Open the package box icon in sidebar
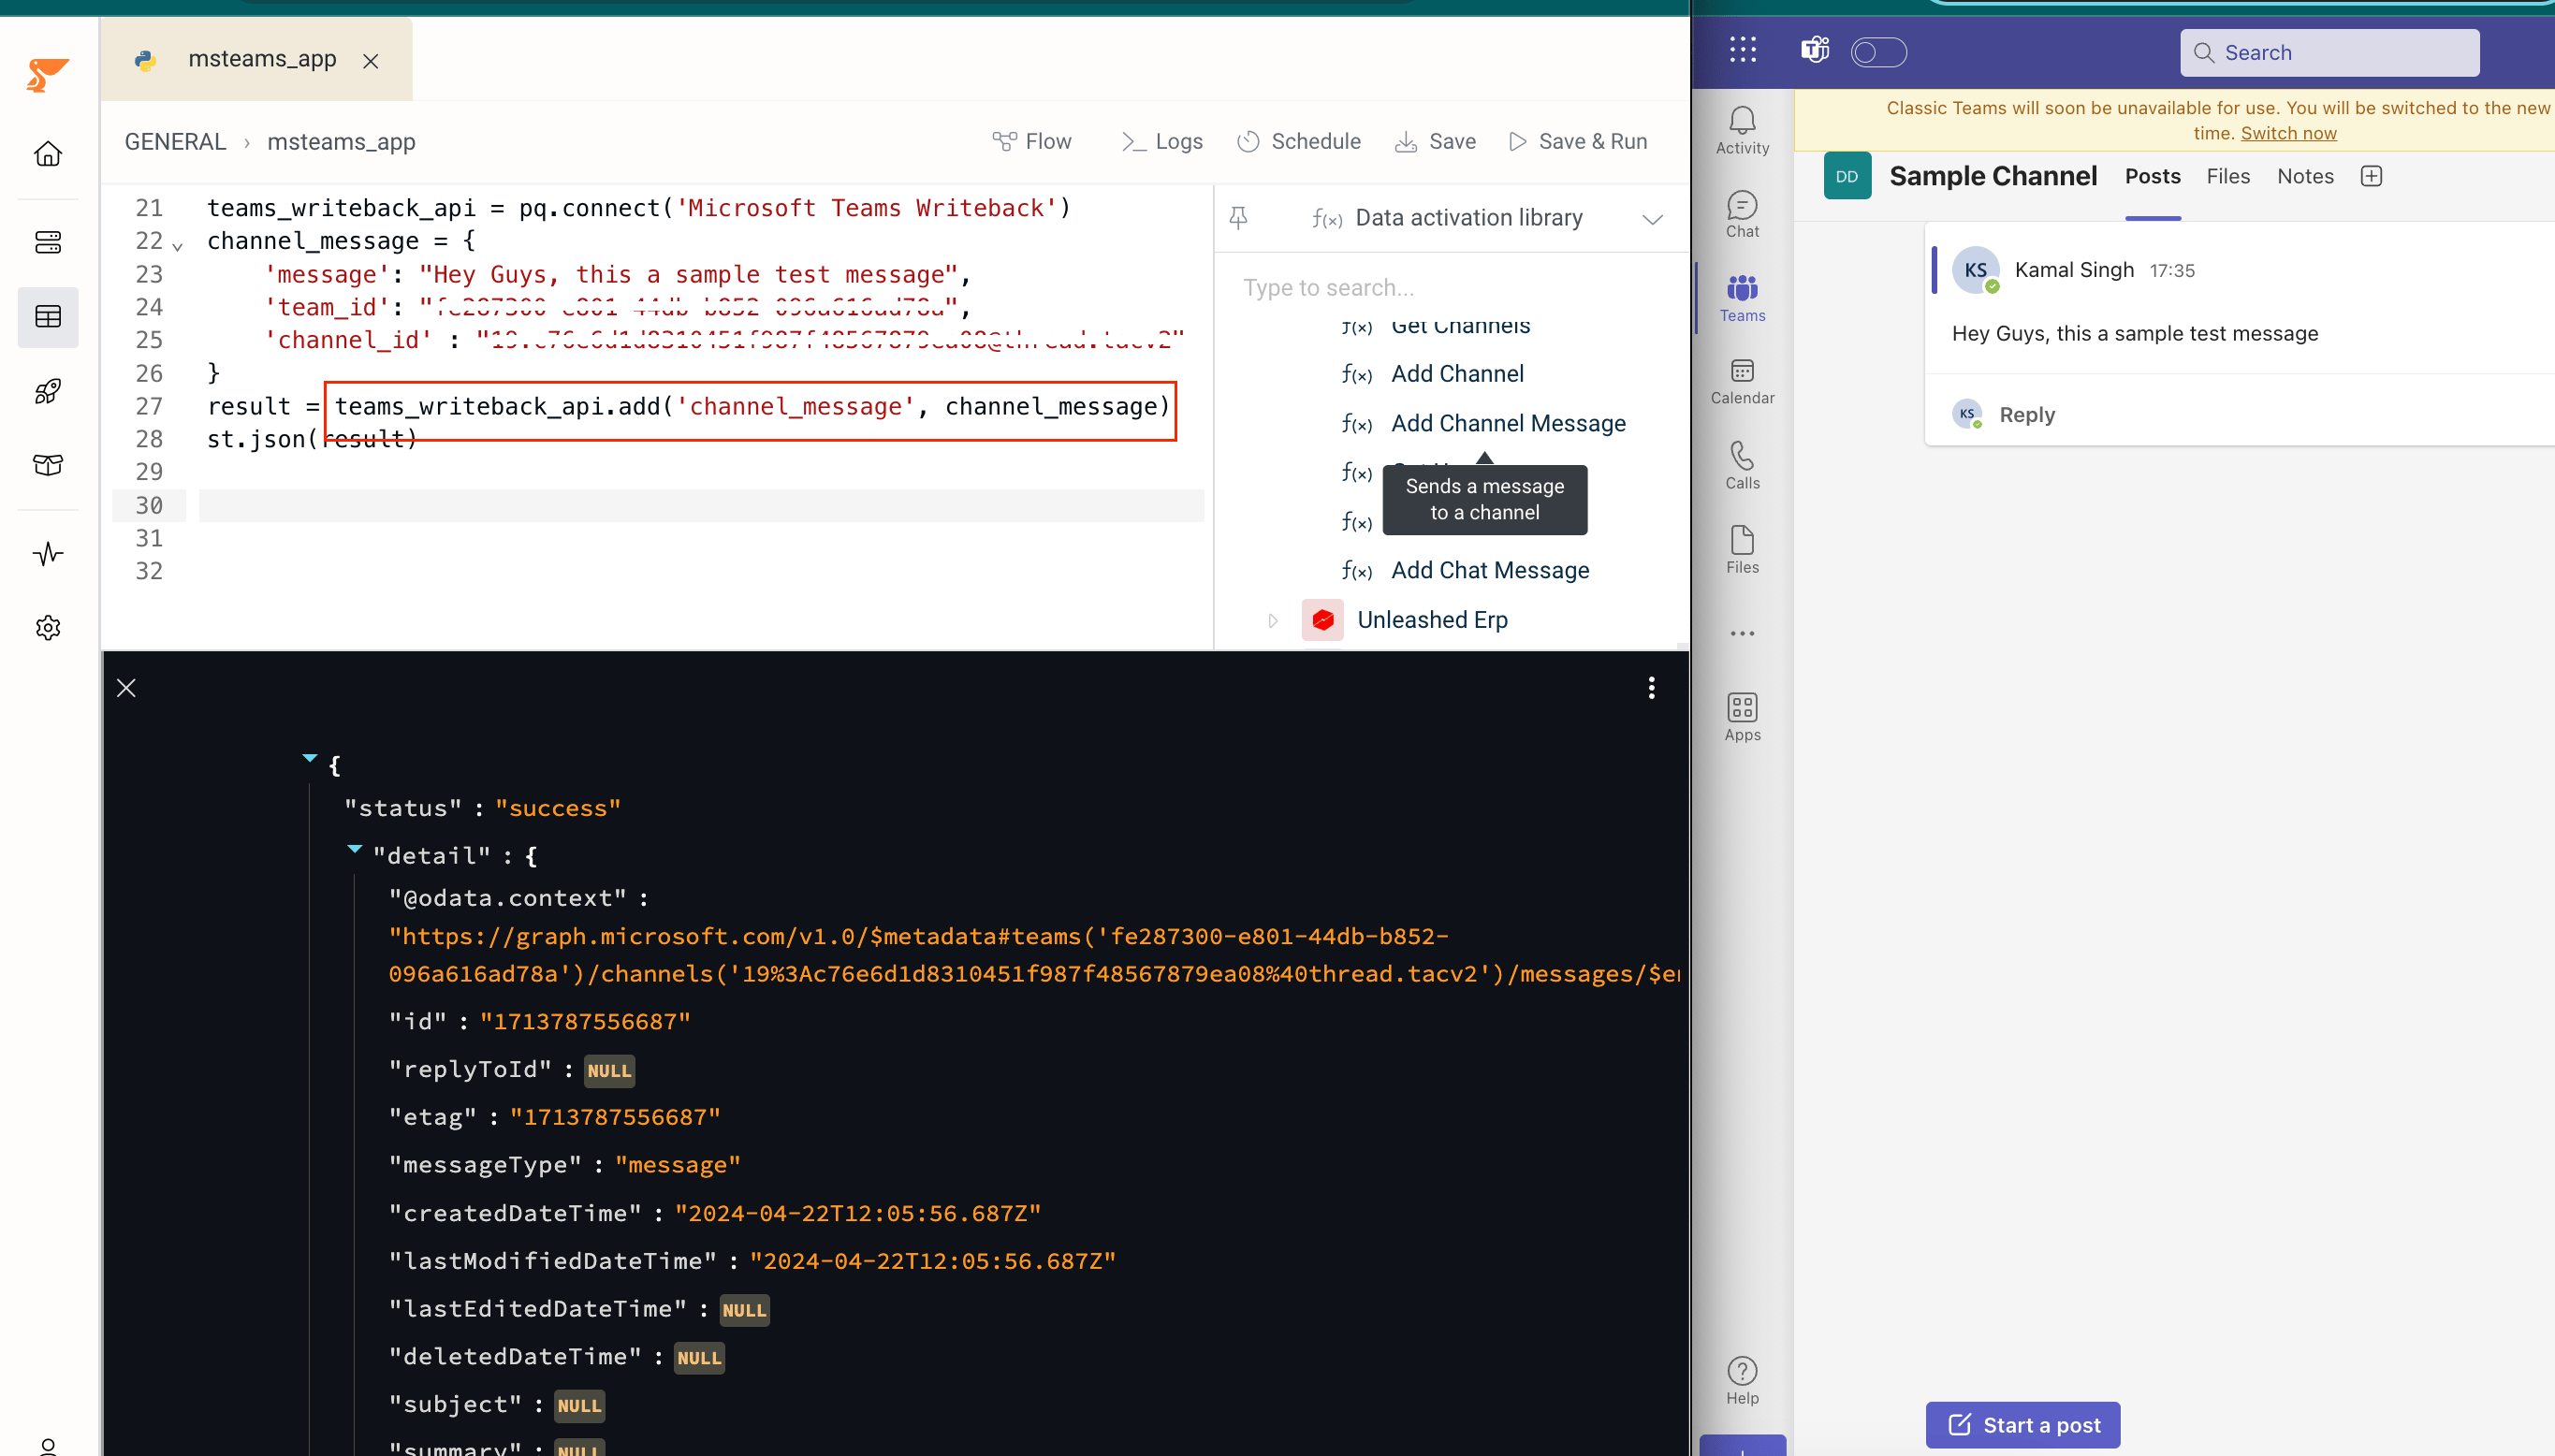This screenshot has height=1456, width=2555. click(x=48, y=465)
